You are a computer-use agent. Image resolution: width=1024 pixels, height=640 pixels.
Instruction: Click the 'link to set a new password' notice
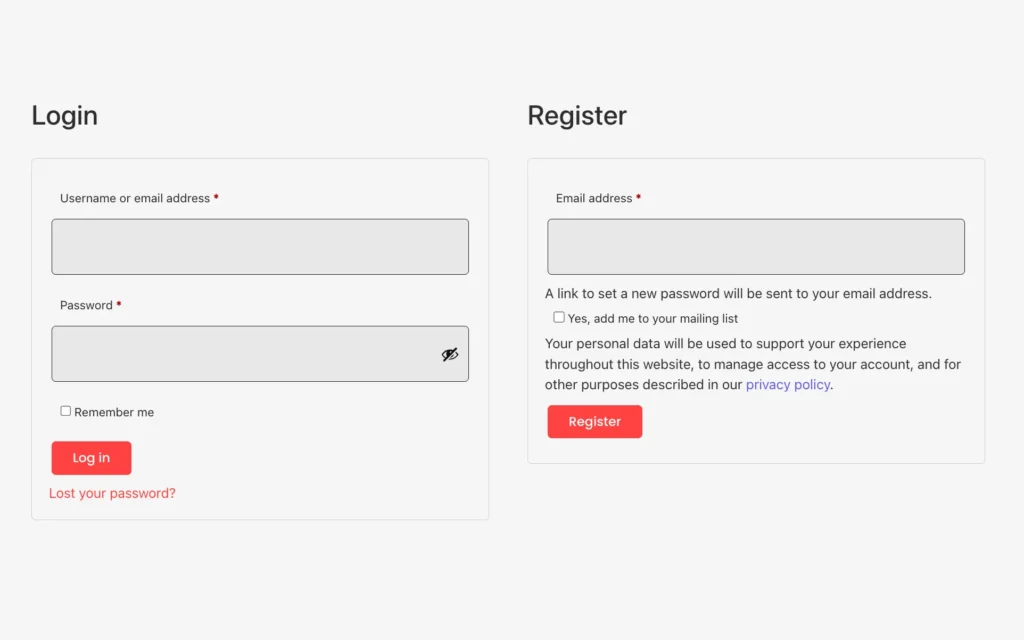pos(739,294)
